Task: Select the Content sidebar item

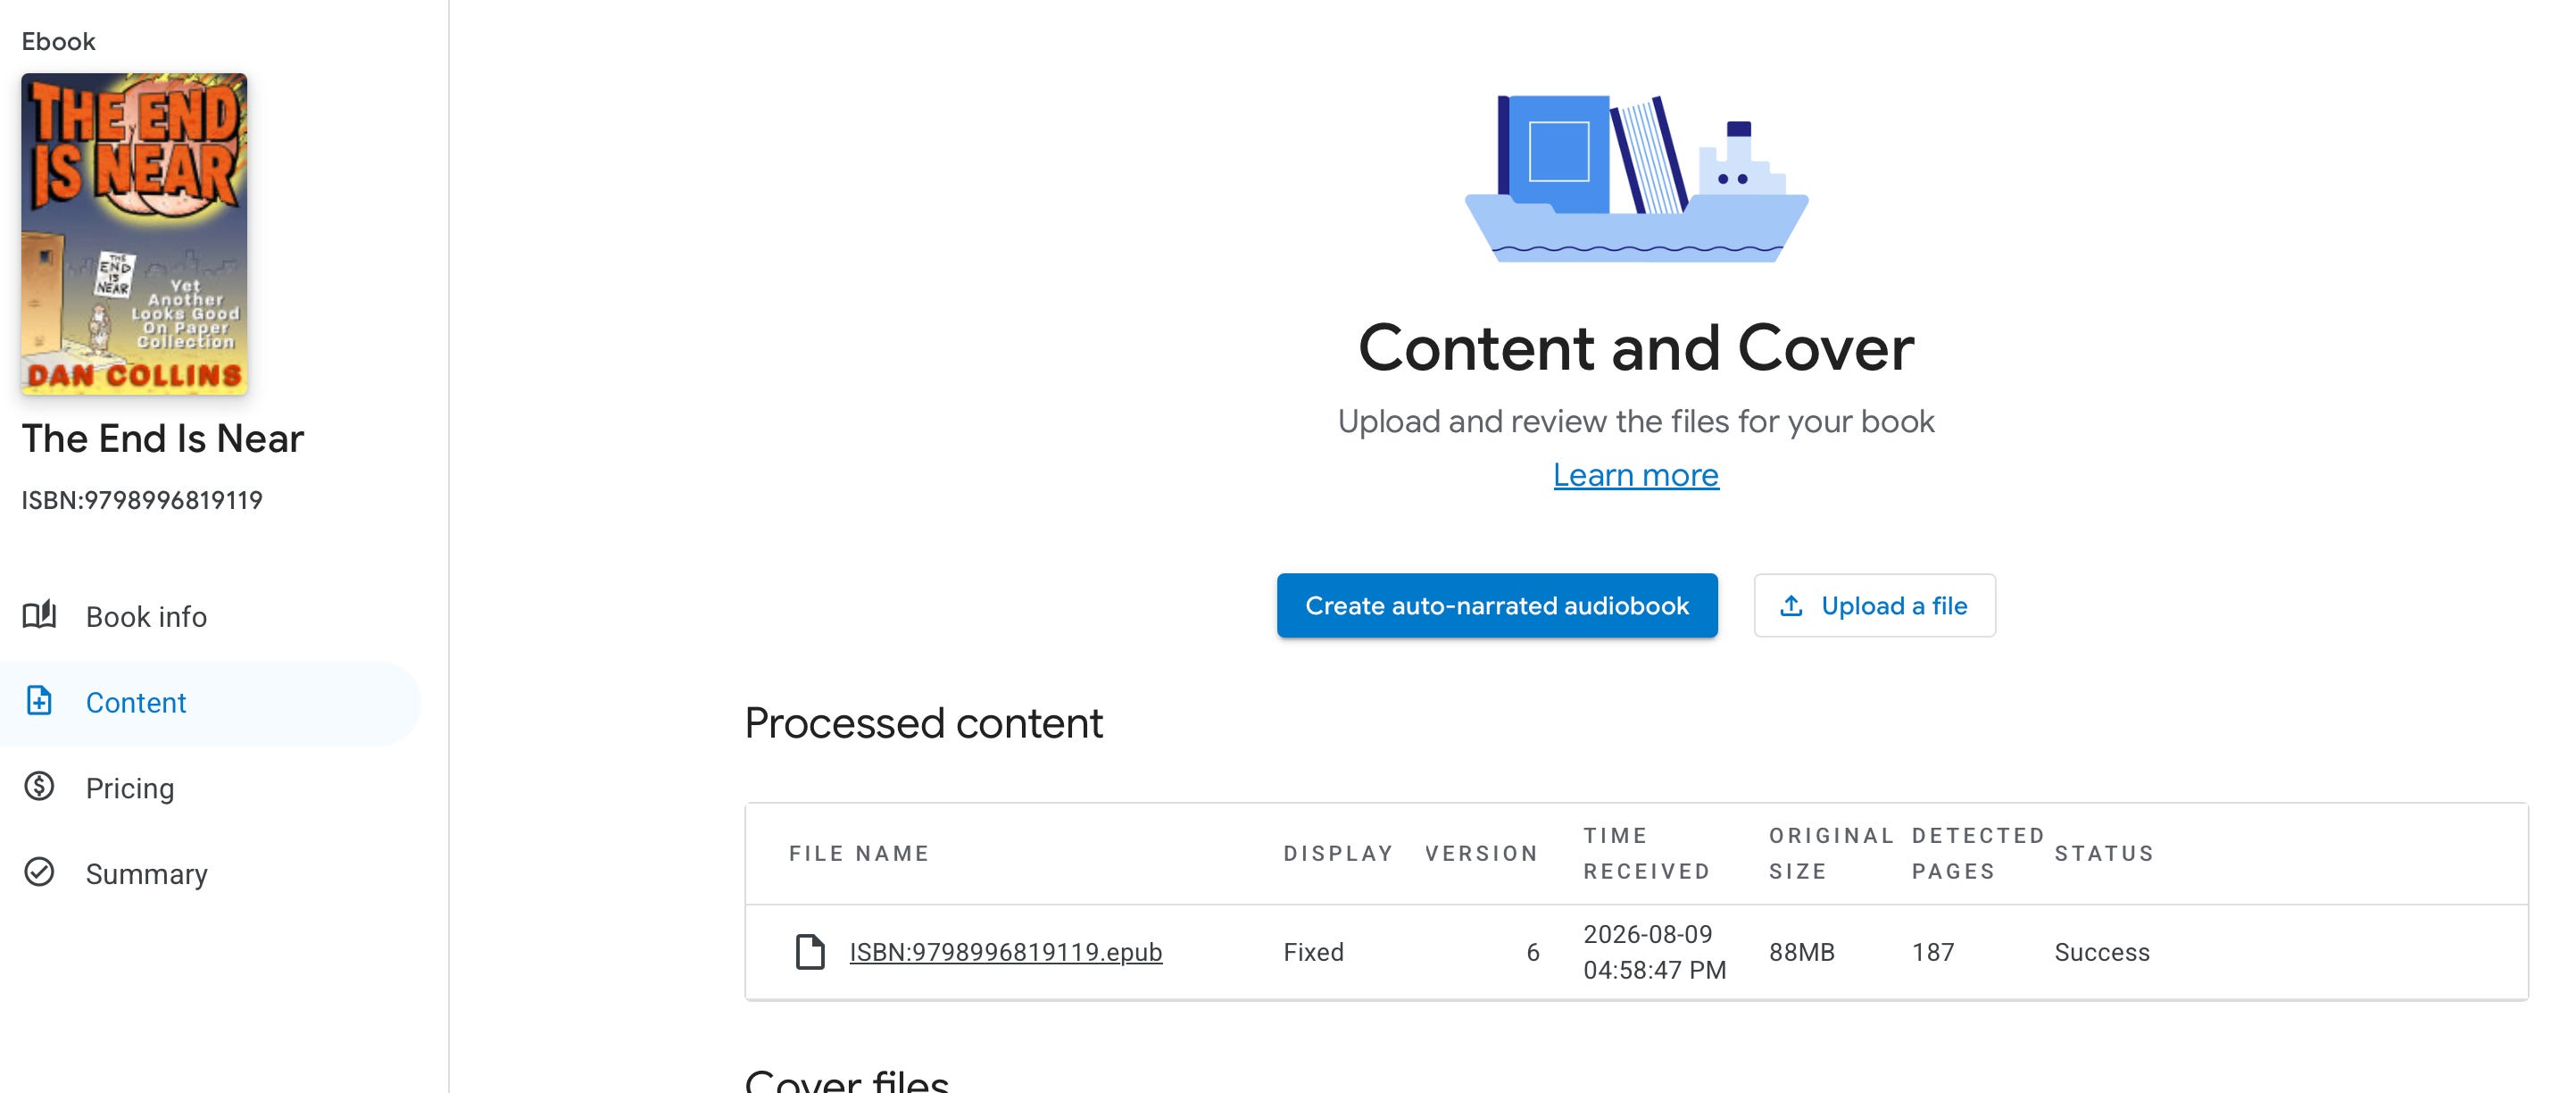Action: point(210,703)
